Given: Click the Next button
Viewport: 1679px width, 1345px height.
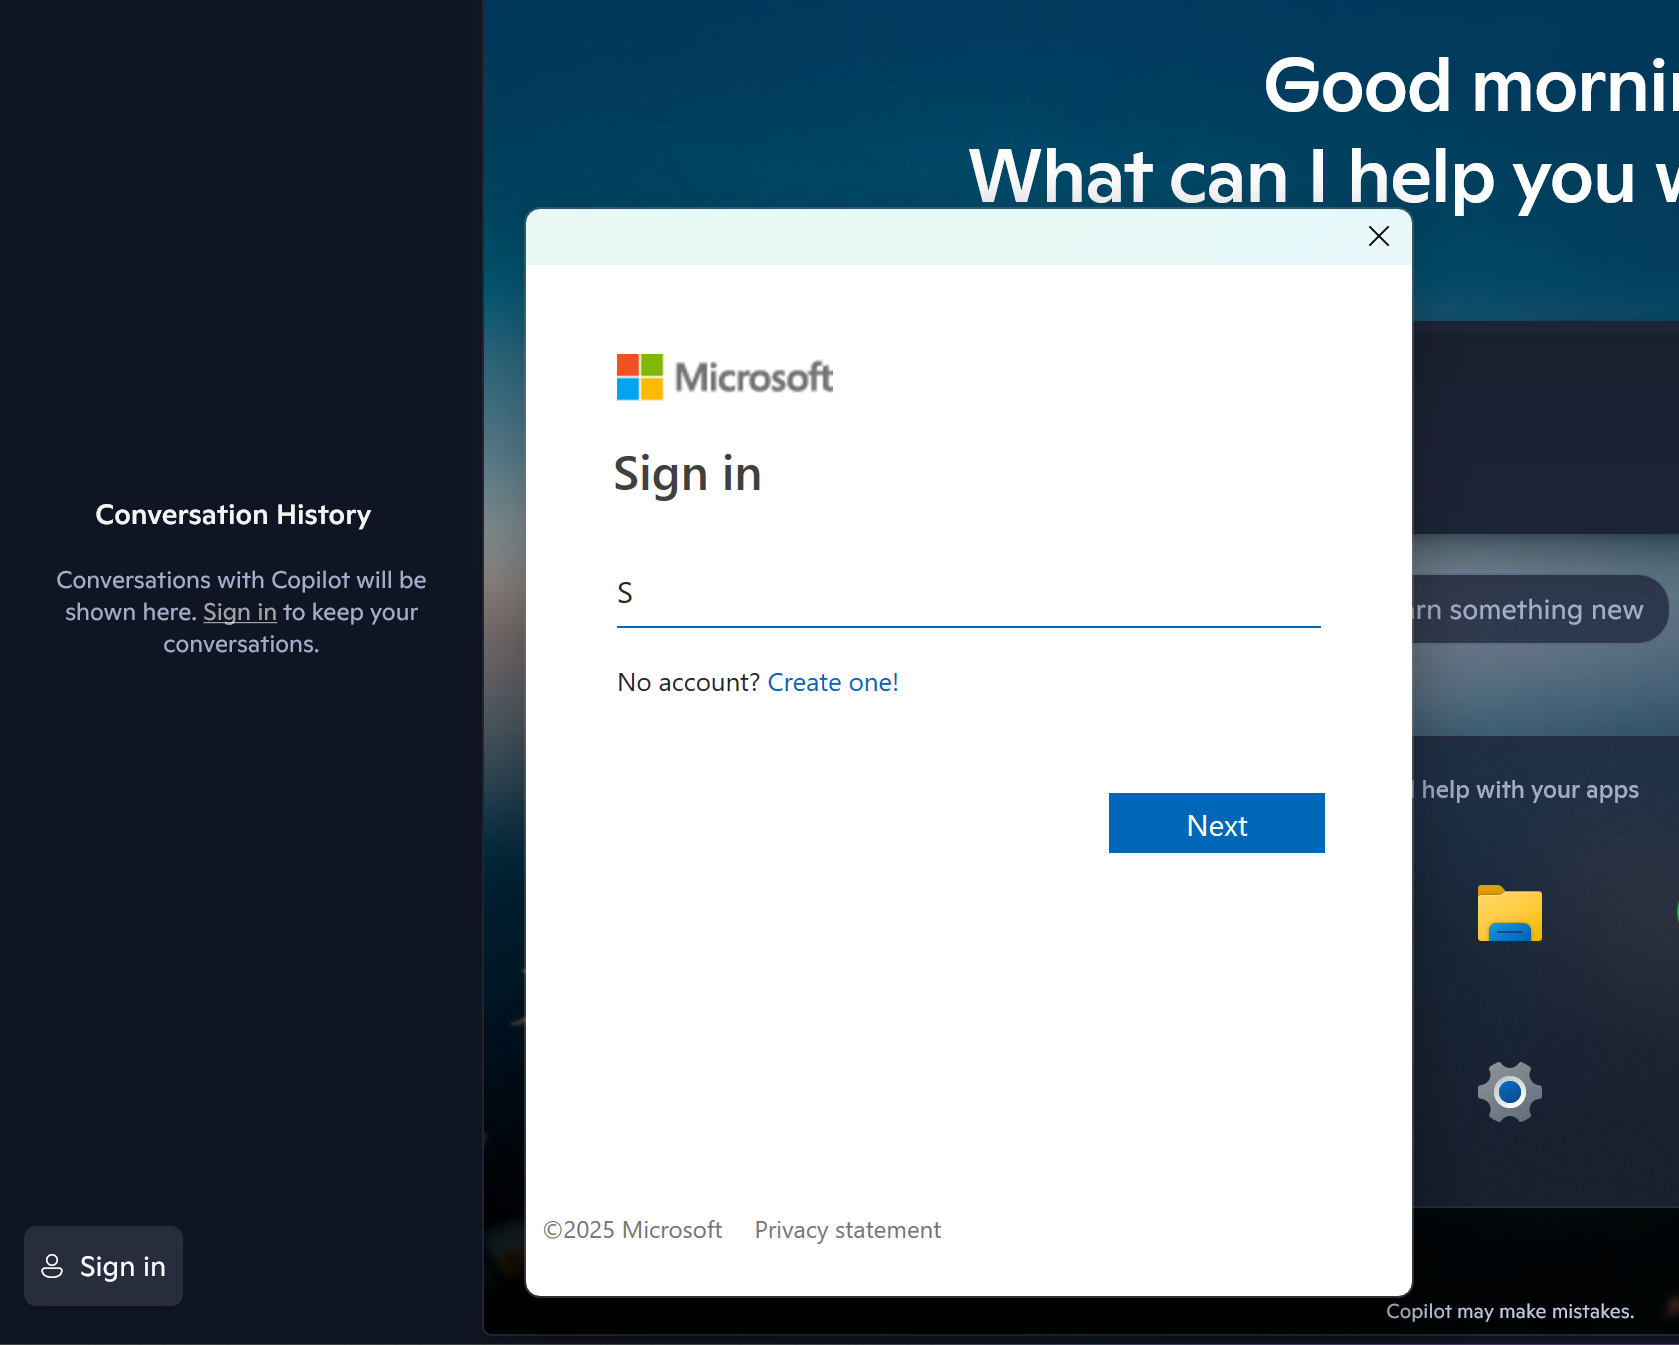Looking at the screenshot, I should point(1216,823).
